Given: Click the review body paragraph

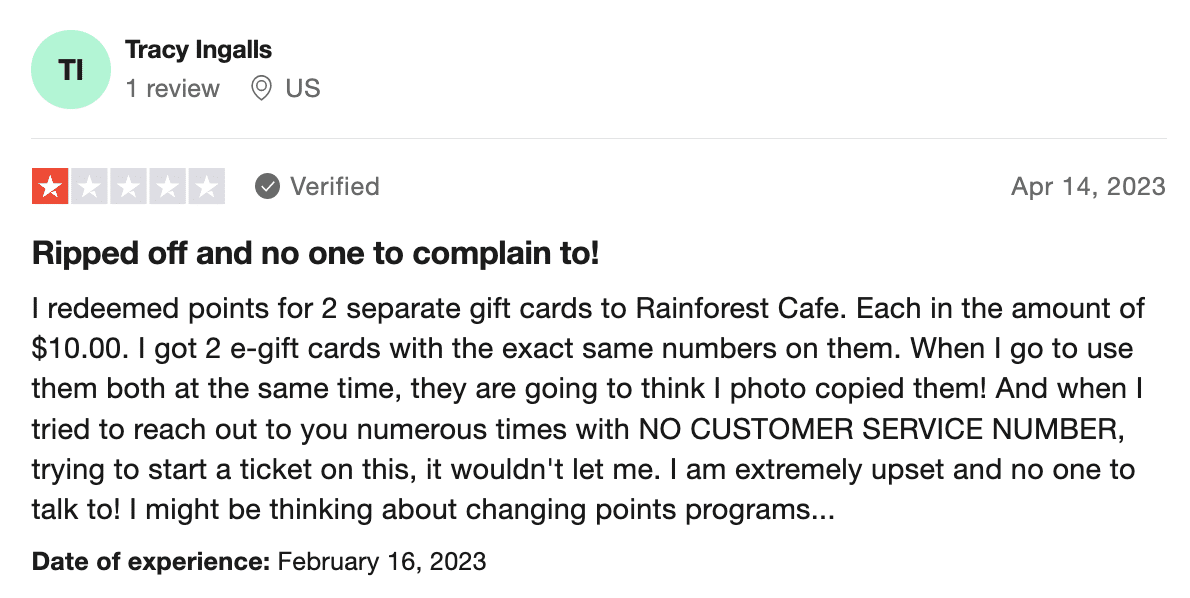Looking at the screenshot, I should click(588, 408).
